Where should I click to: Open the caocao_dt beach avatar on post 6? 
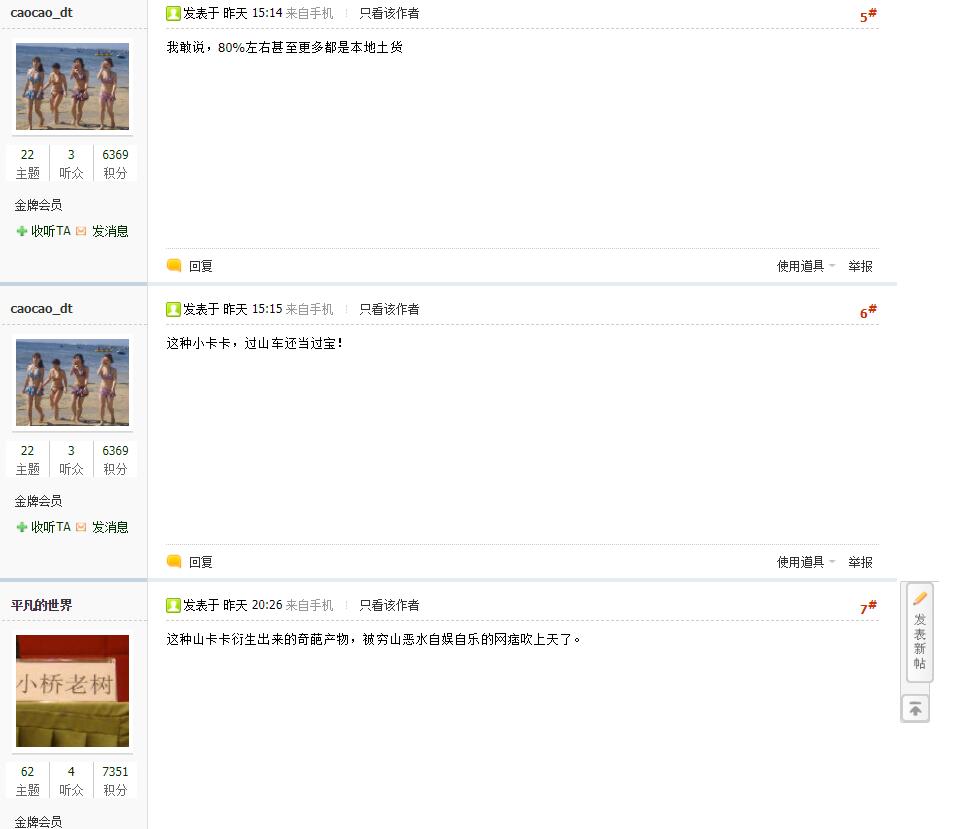tap(72, 382)
